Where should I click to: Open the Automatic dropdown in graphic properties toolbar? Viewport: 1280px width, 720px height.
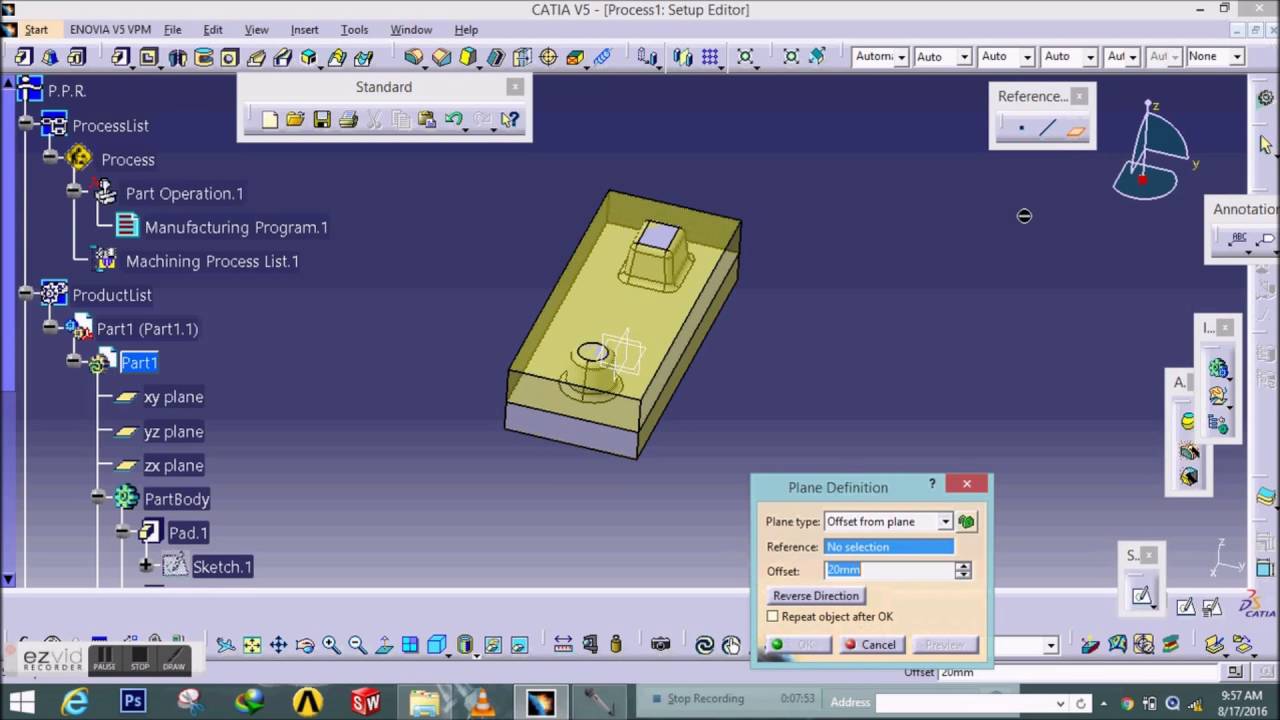coord(900,57)
